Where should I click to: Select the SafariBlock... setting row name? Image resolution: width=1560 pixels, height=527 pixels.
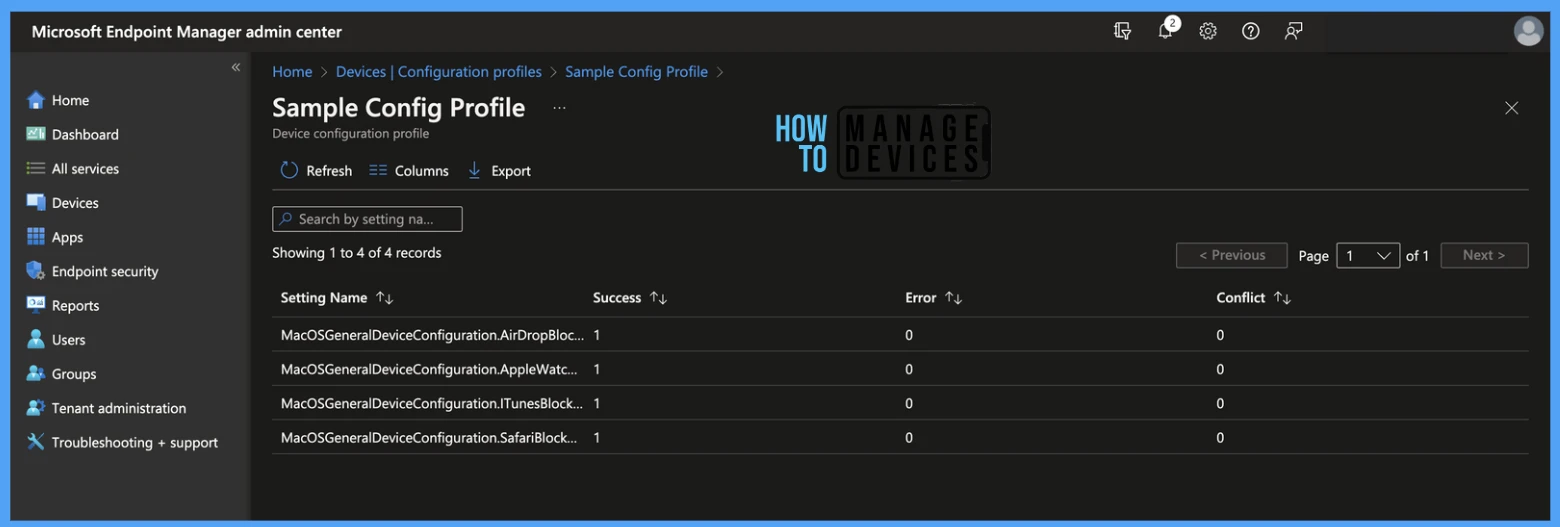[x=430, y=437]
